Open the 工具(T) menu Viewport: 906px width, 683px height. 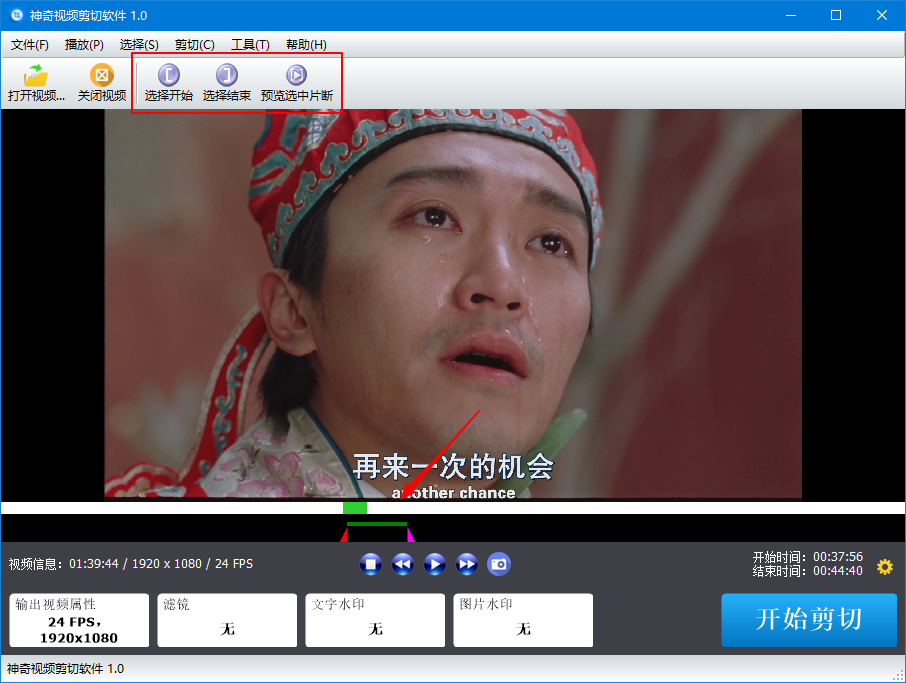coord(250,44)
